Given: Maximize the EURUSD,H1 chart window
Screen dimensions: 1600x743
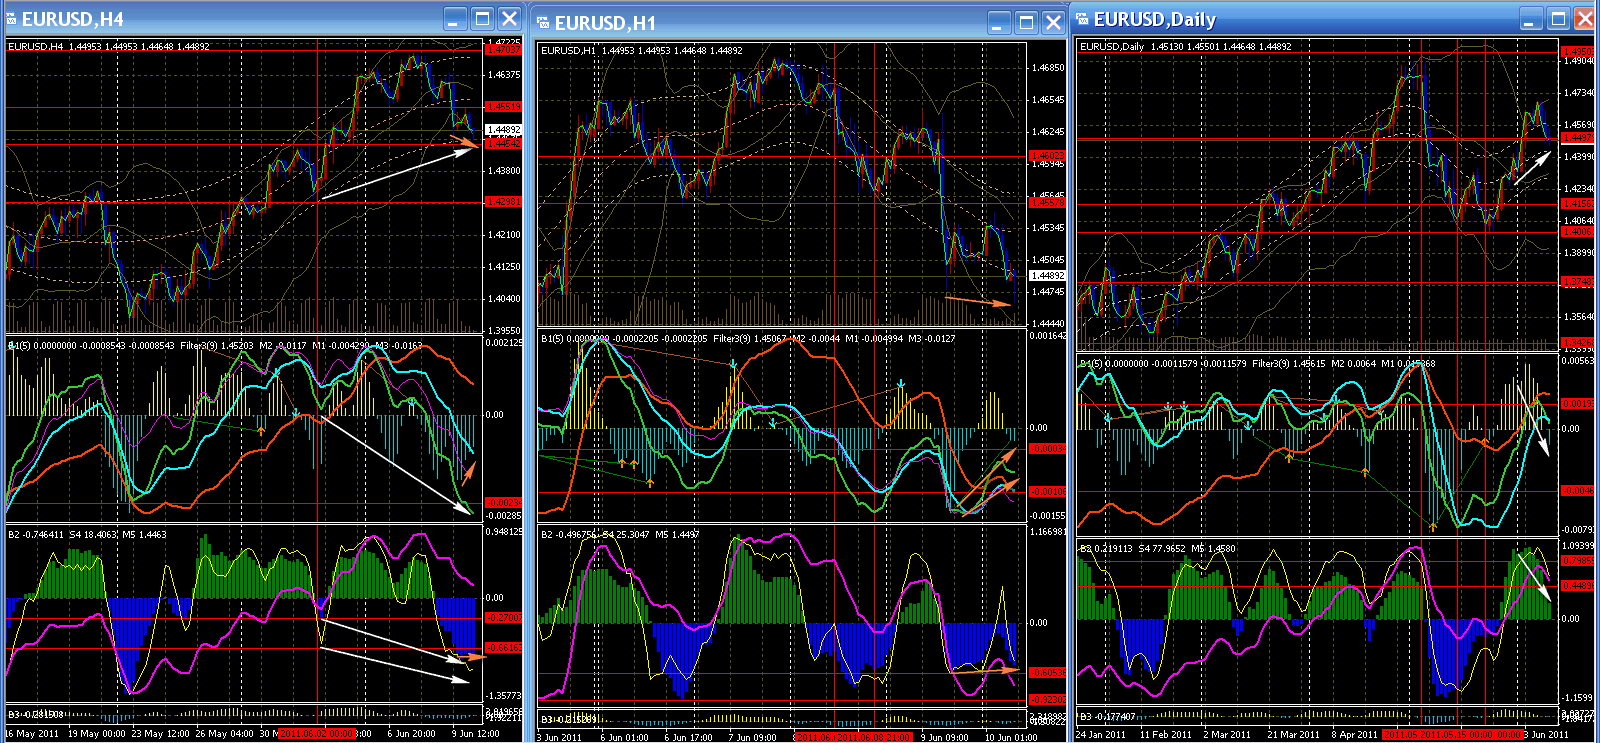Looking at the screenshot, I should 1026,23.
